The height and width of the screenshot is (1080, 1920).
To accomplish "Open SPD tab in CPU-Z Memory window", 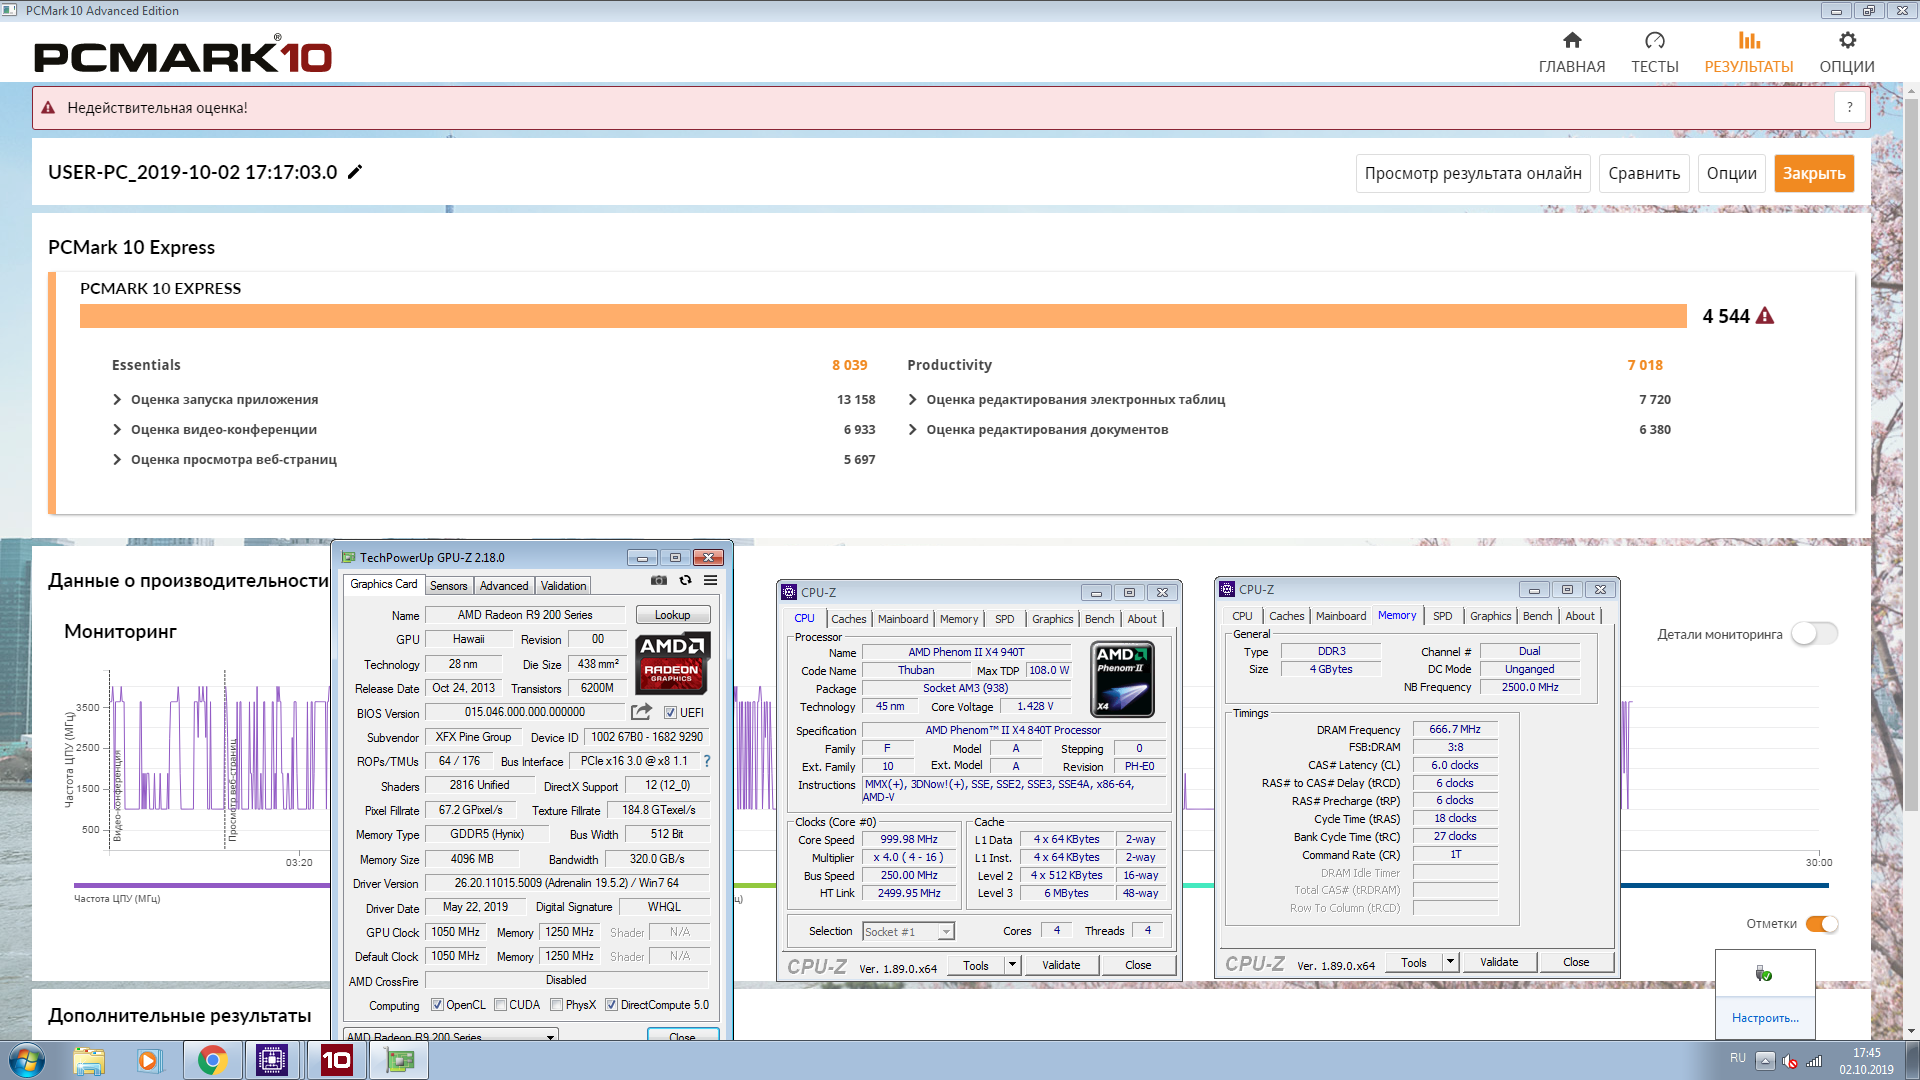I will pos(1442,616).
